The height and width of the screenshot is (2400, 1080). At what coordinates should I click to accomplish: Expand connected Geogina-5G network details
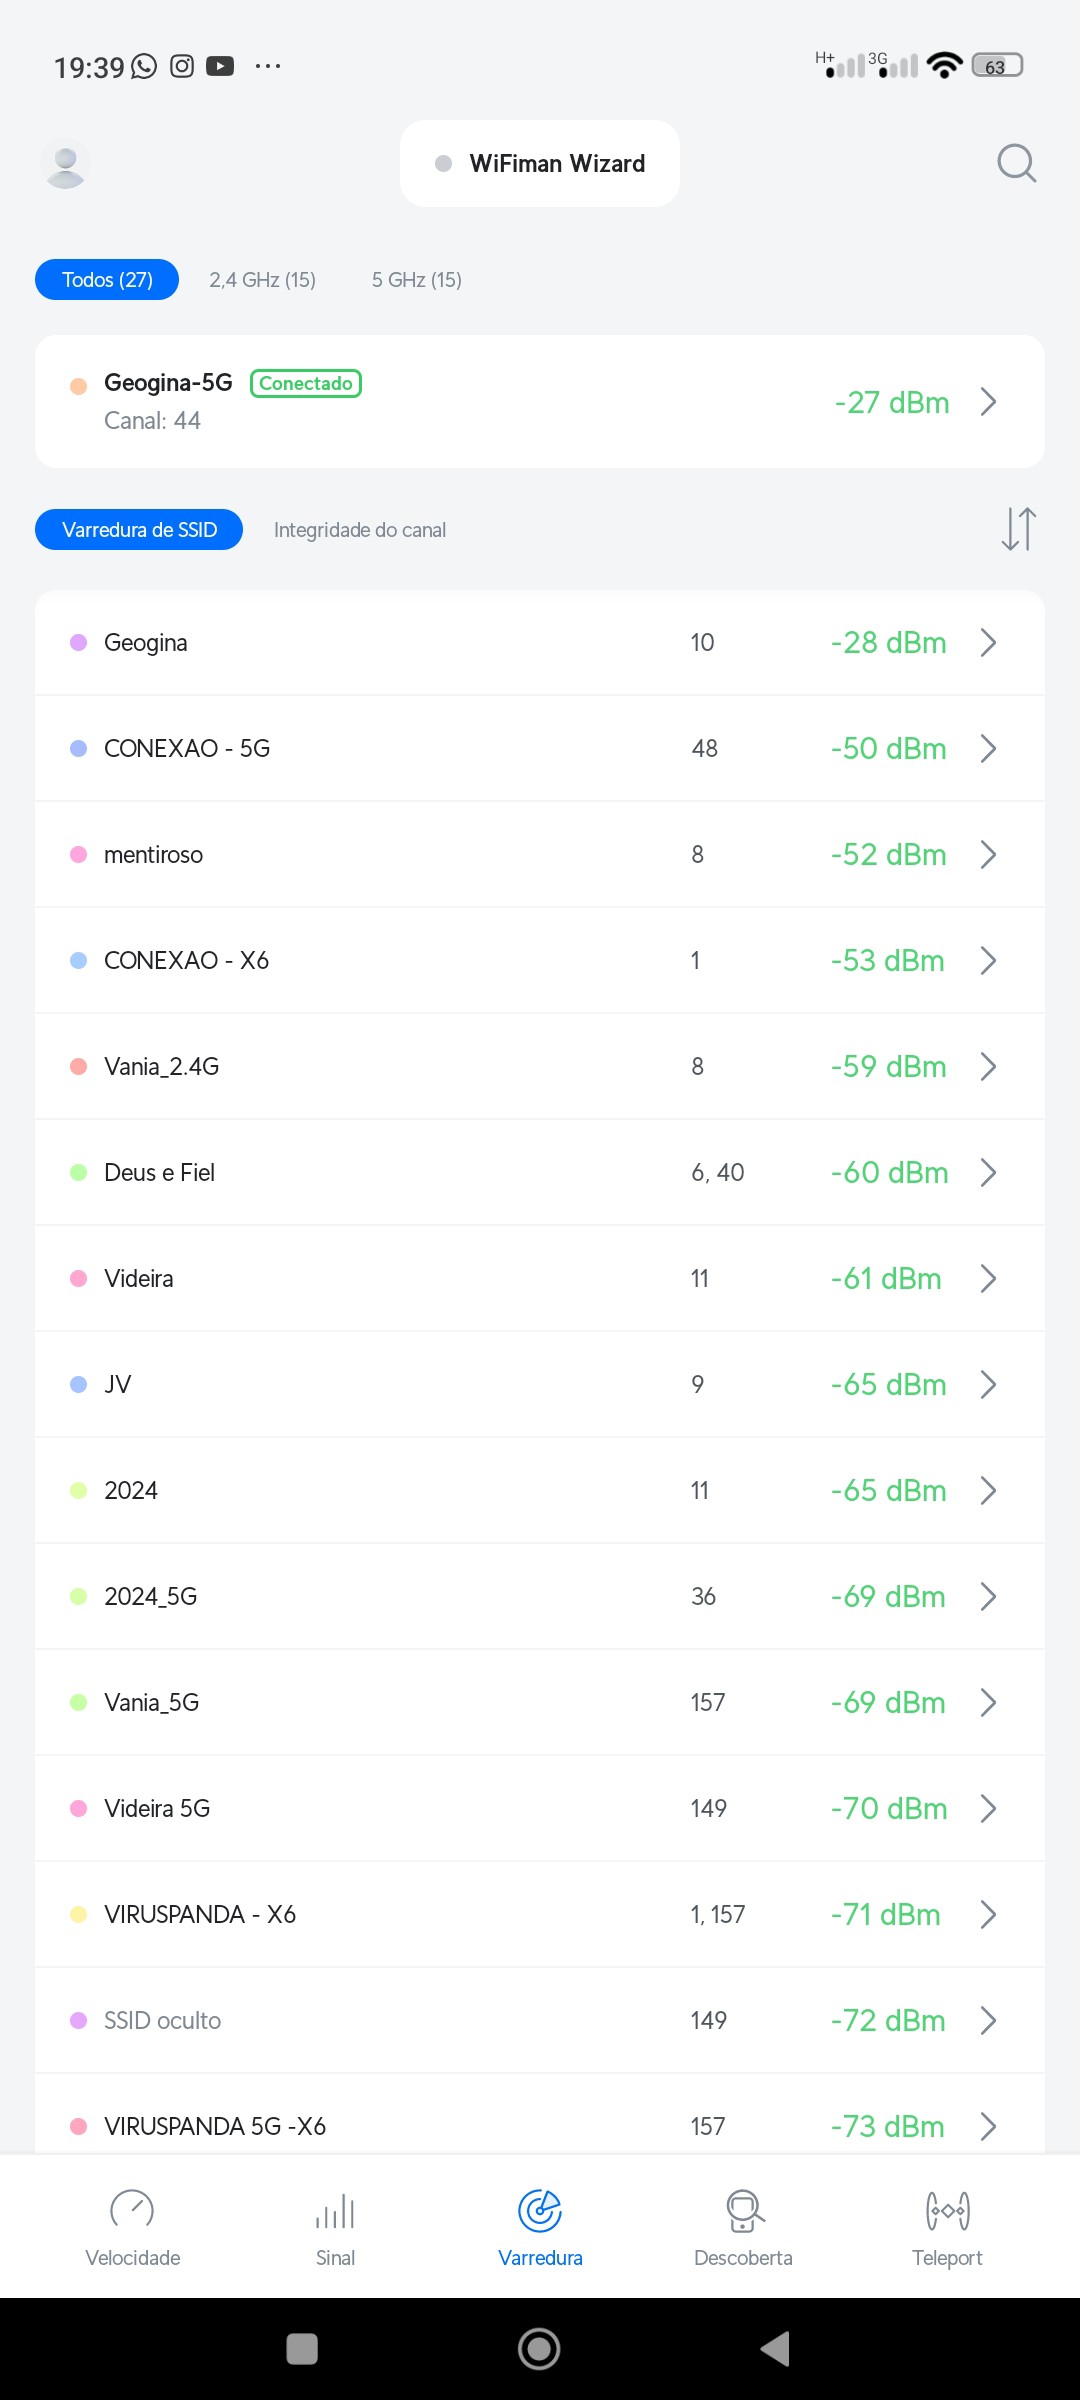click(988, 402)
